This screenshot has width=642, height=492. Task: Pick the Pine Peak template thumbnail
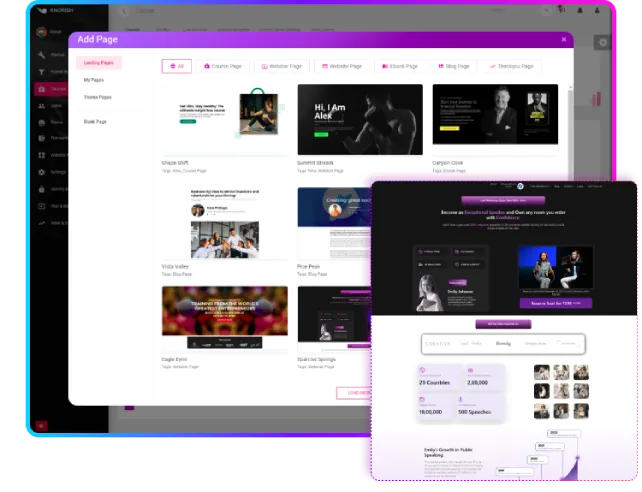(x=335, y=223)
